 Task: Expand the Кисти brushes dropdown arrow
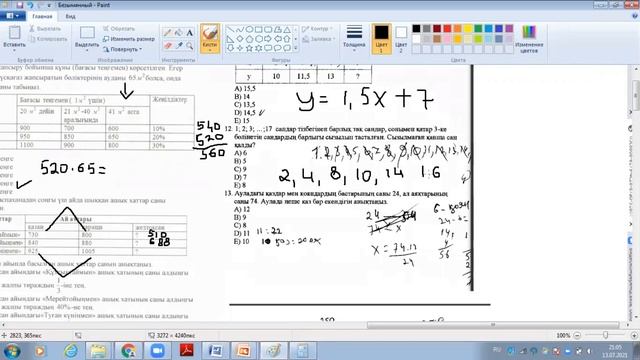tap(210, 50)
